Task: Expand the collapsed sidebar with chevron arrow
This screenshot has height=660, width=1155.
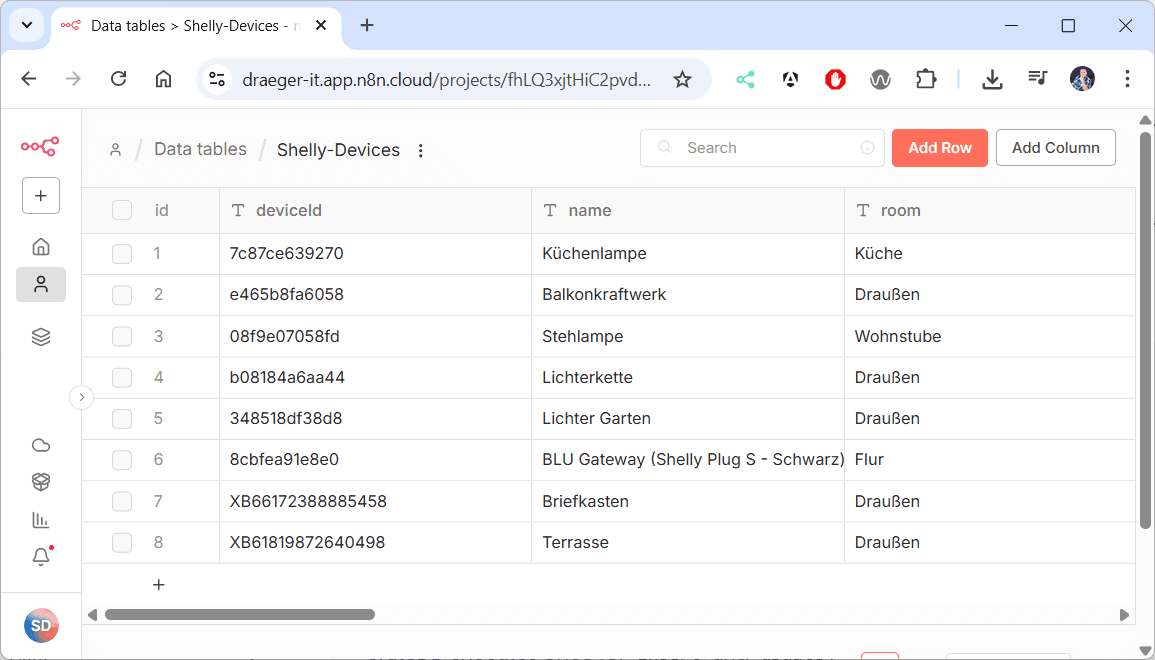Action: [x=82, y=397]
